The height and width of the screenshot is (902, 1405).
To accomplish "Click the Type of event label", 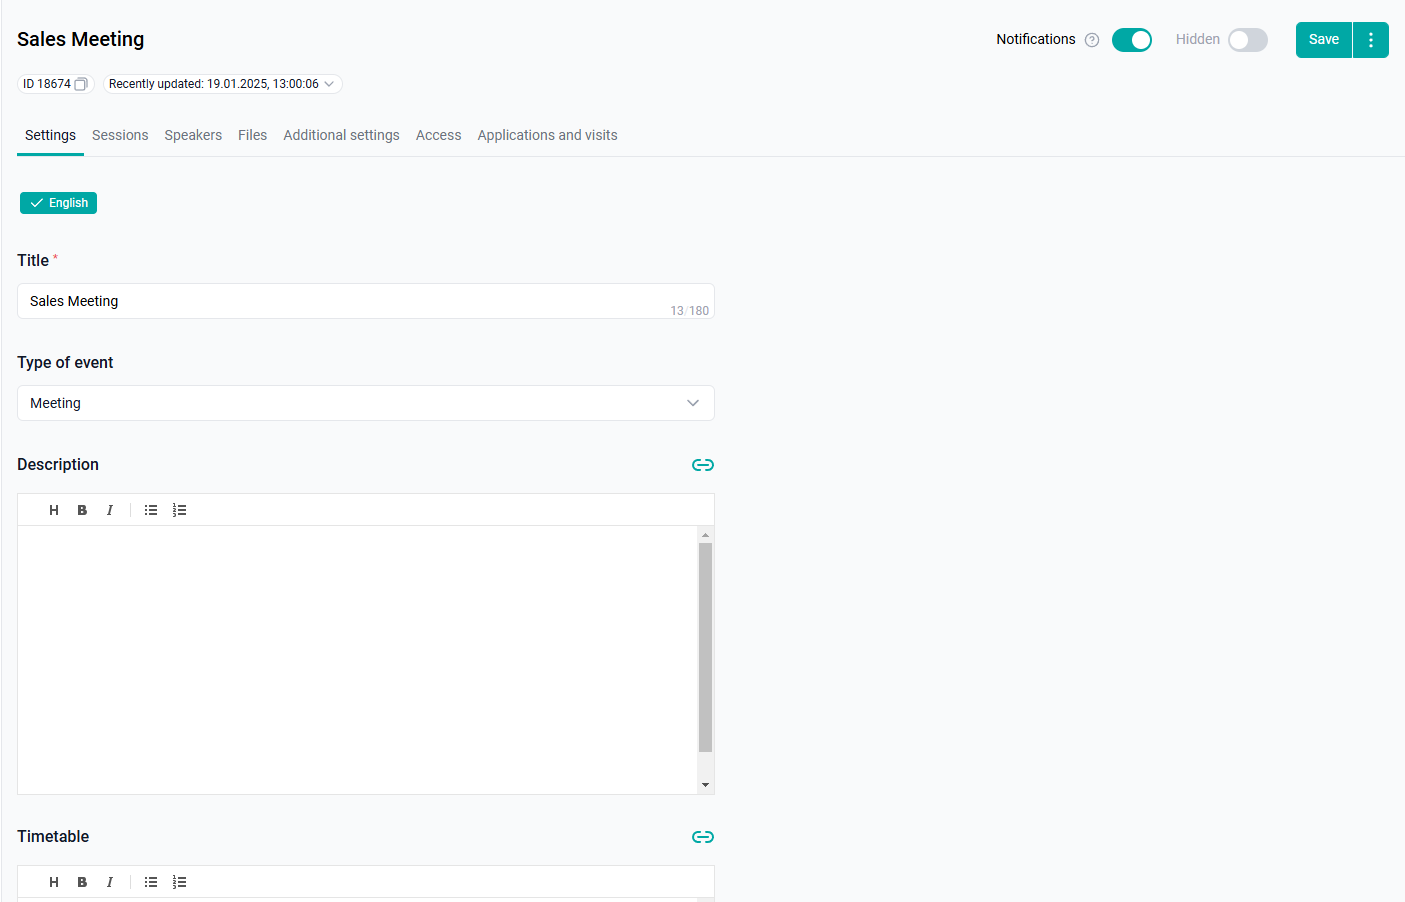I will click(x=65, y=362).
